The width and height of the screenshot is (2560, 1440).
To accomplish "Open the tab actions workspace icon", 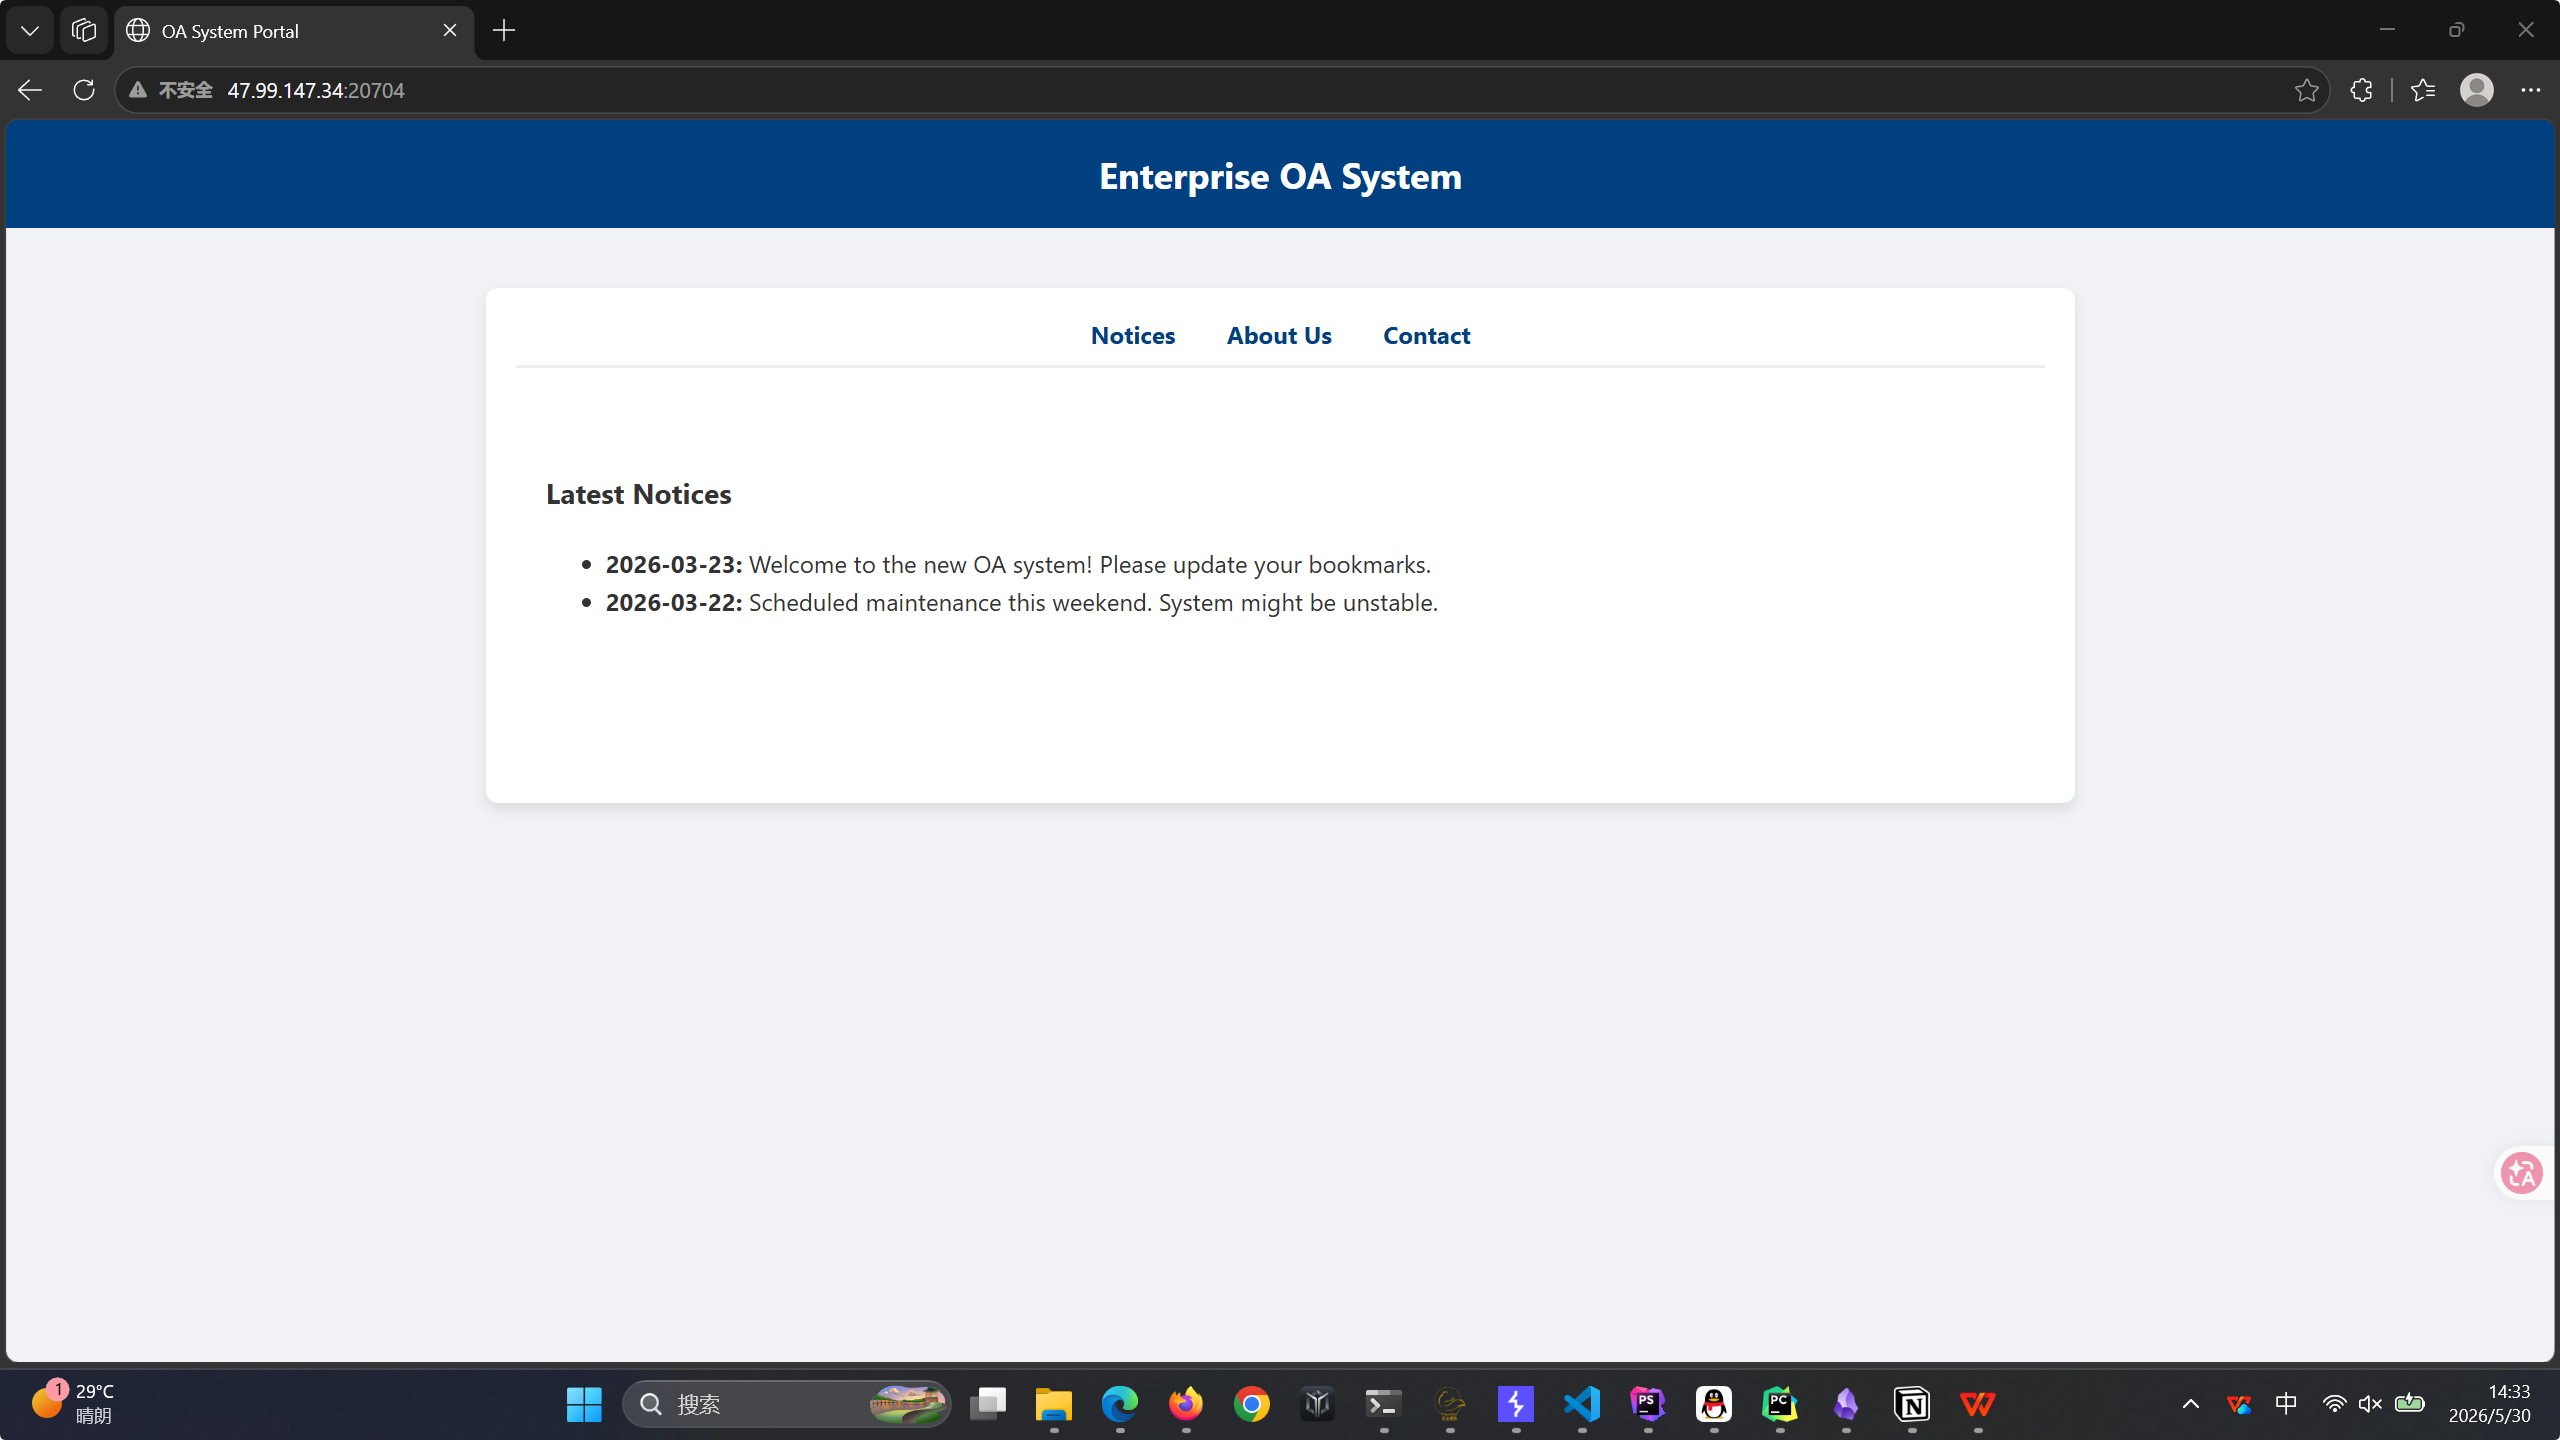I will (x=84, y=30).
